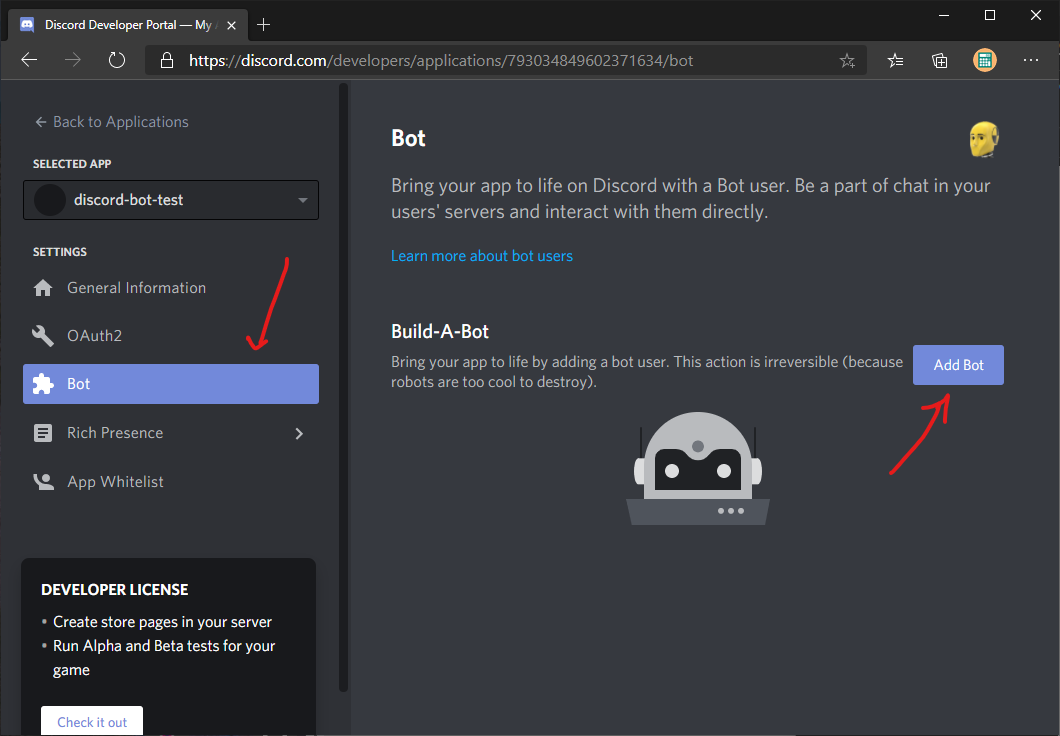This screenshot has width=1060, height=736.
Task: Click the Check it out button
Action: [x=92, y=721]
